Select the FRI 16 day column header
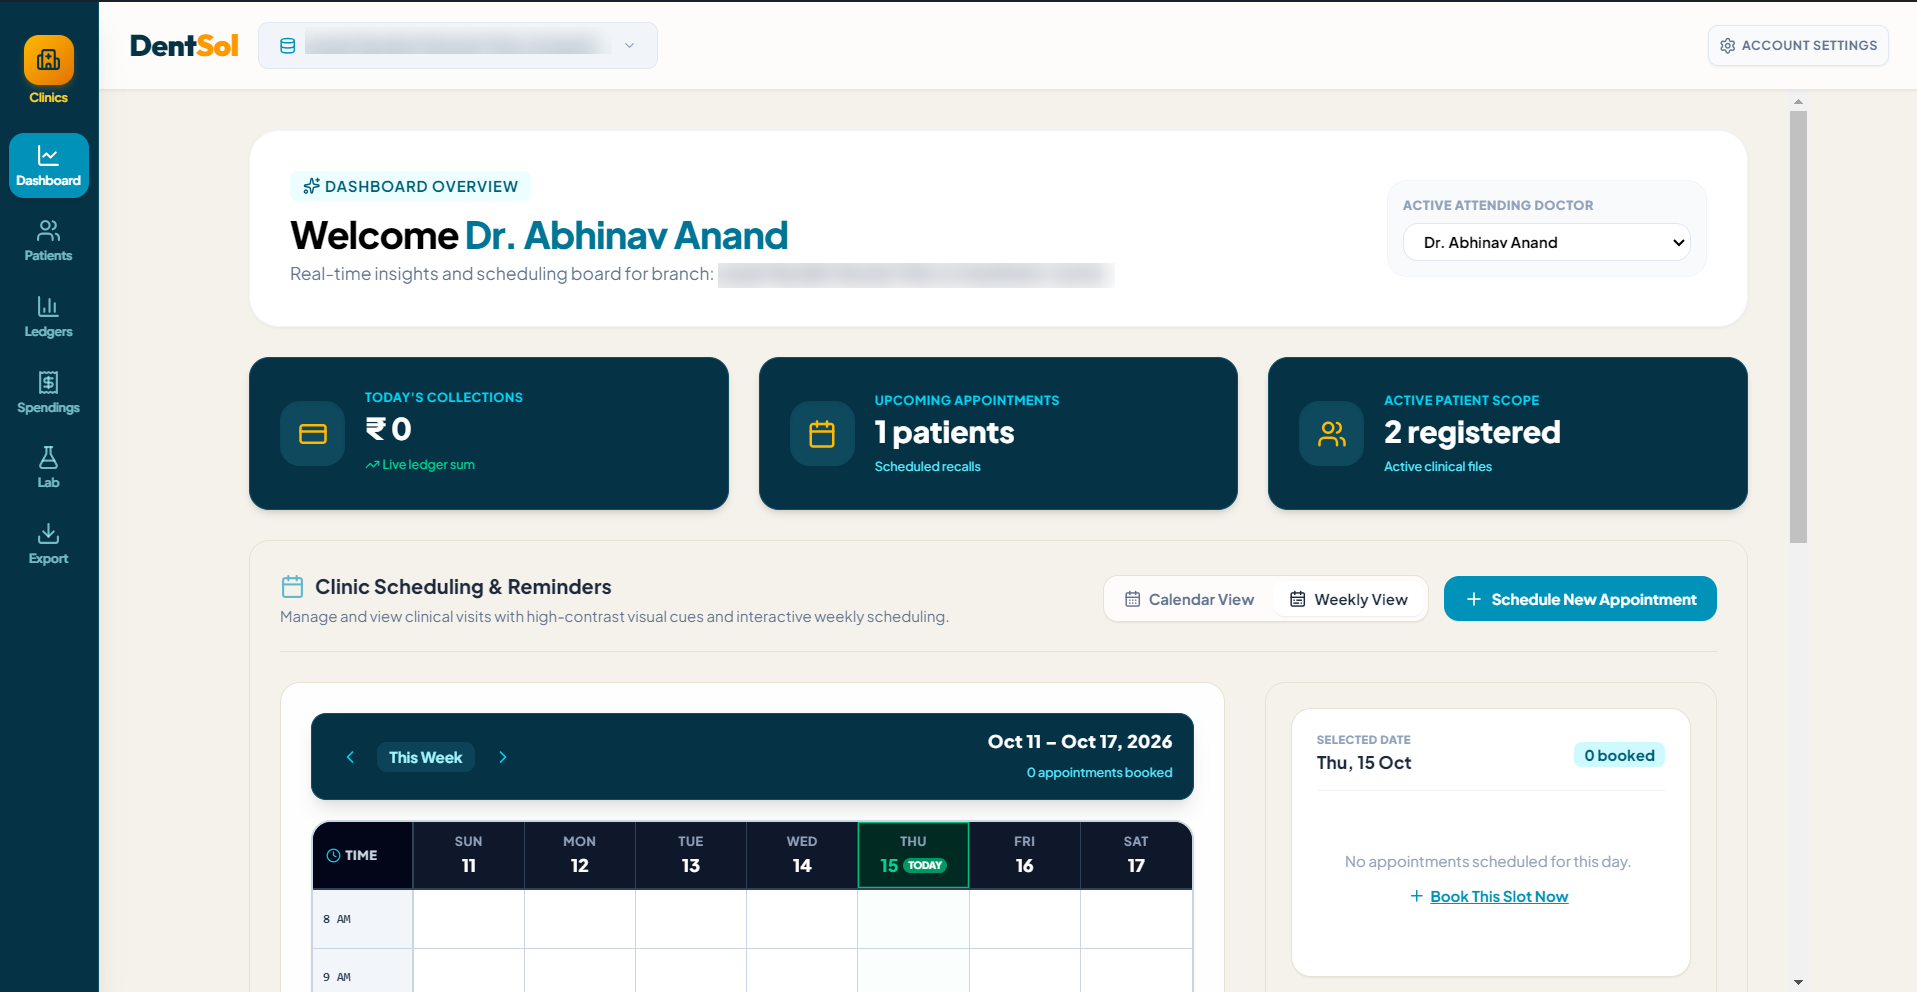 [1025, 855]
